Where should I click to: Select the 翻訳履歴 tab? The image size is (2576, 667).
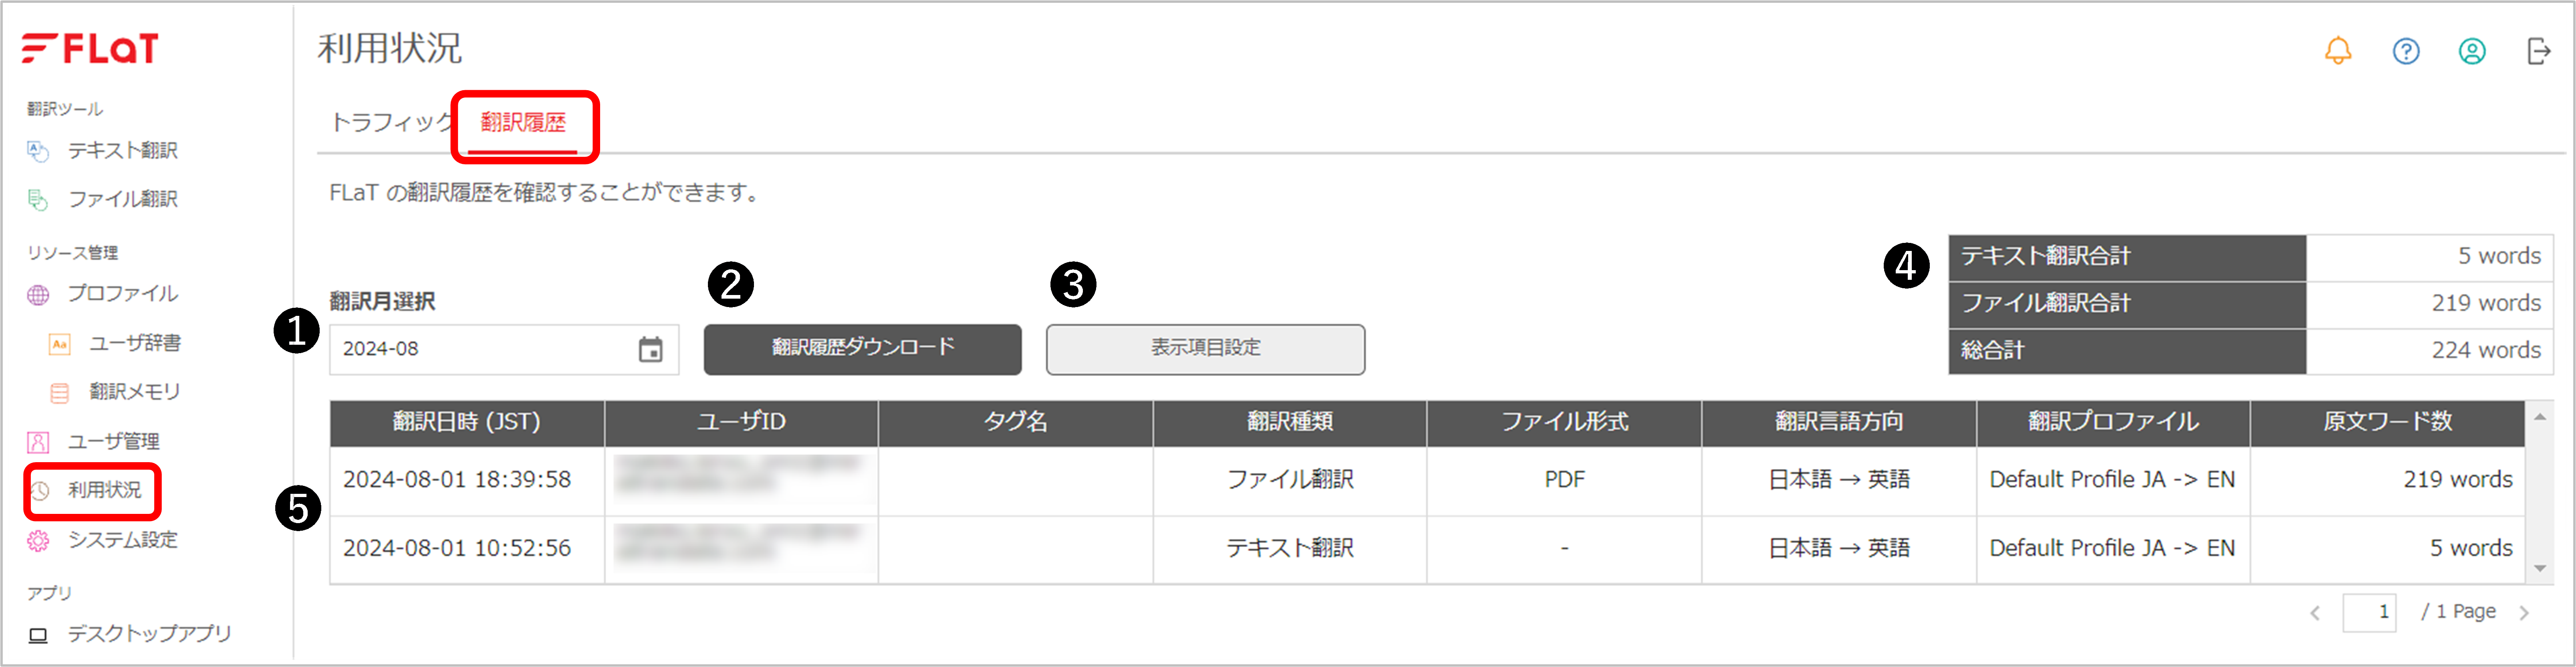click(x=523, y=122)
